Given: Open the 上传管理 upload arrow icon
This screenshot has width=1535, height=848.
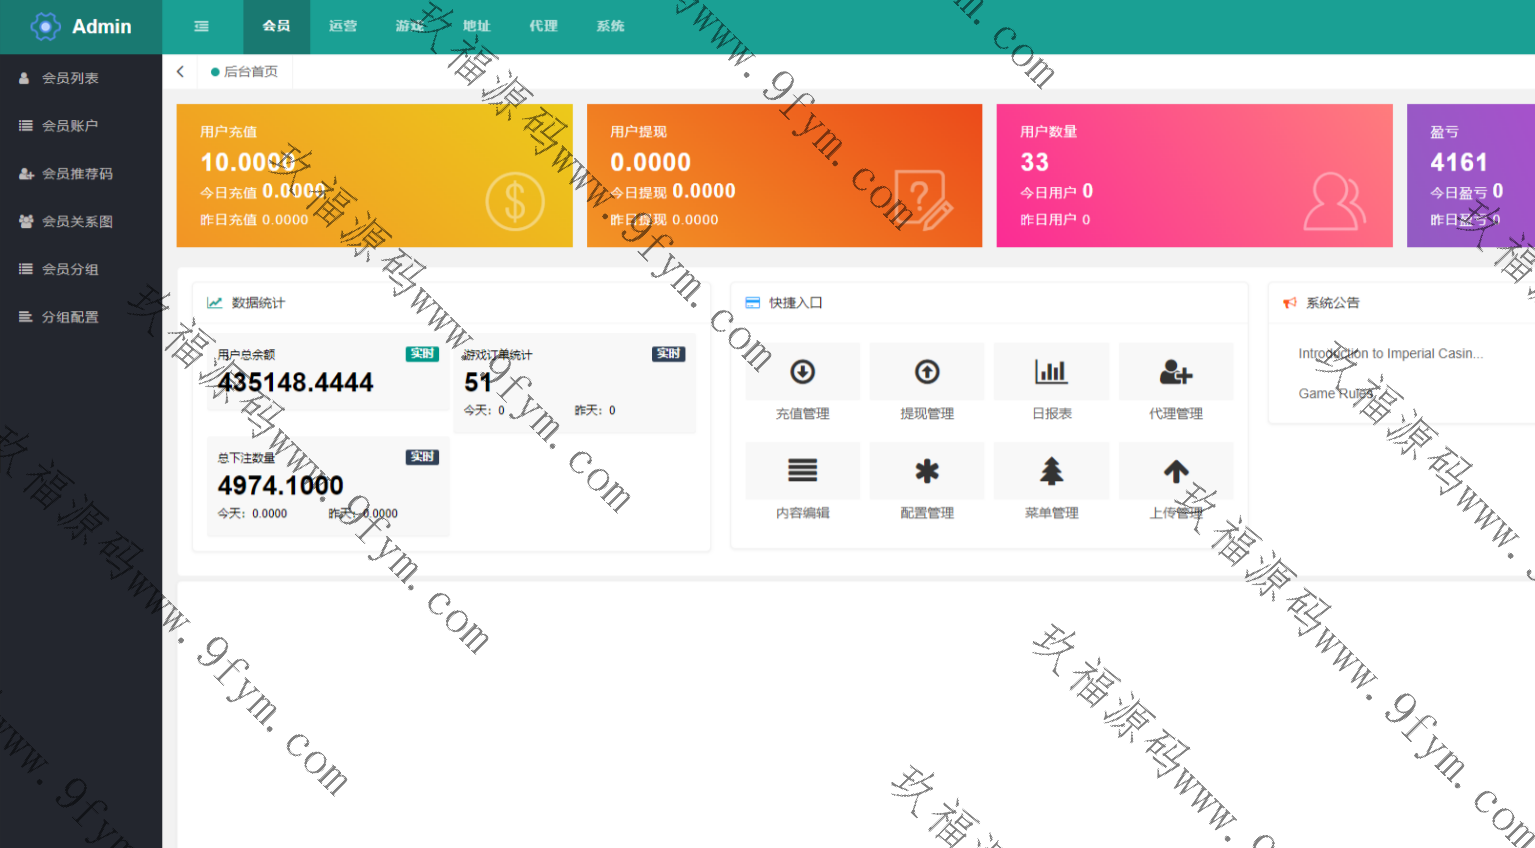Looking at the screenshot, I should point(1175,472).
